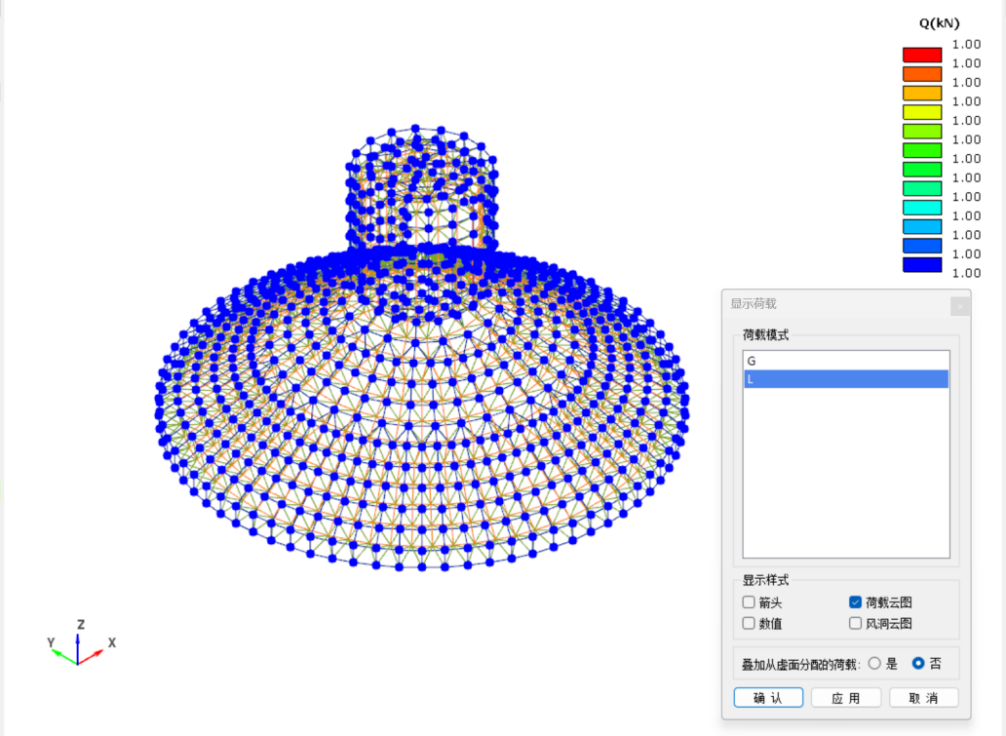Uncheck the 荷载云图 checkbox

[855, 602]
